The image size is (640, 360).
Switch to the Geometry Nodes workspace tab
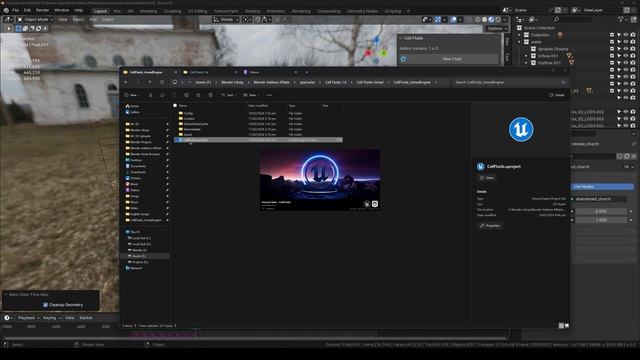click(x=362, y=11)
